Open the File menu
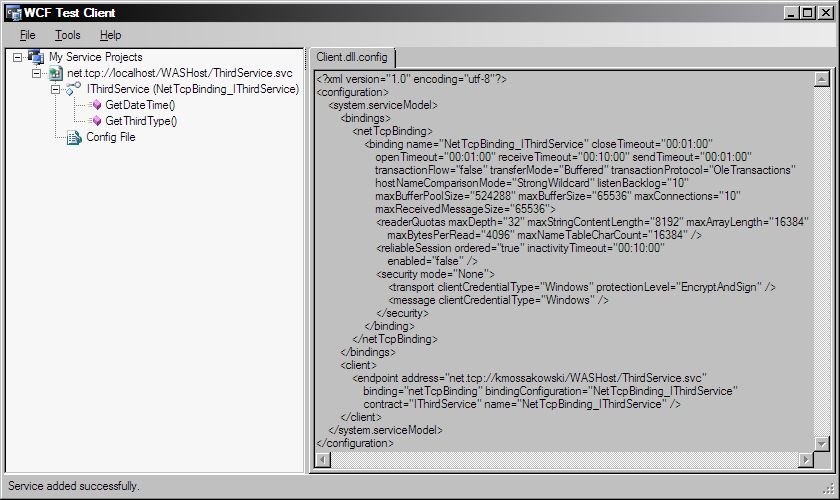 pos(27,35)
